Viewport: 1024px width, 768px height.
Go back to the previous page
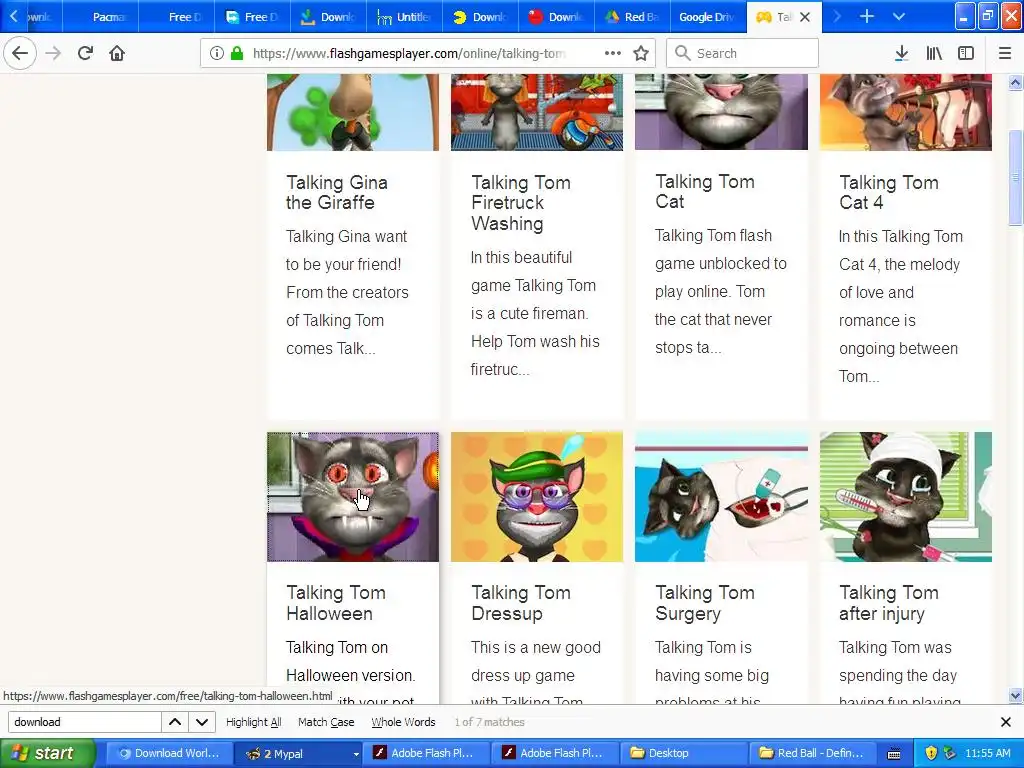(20, 54)
